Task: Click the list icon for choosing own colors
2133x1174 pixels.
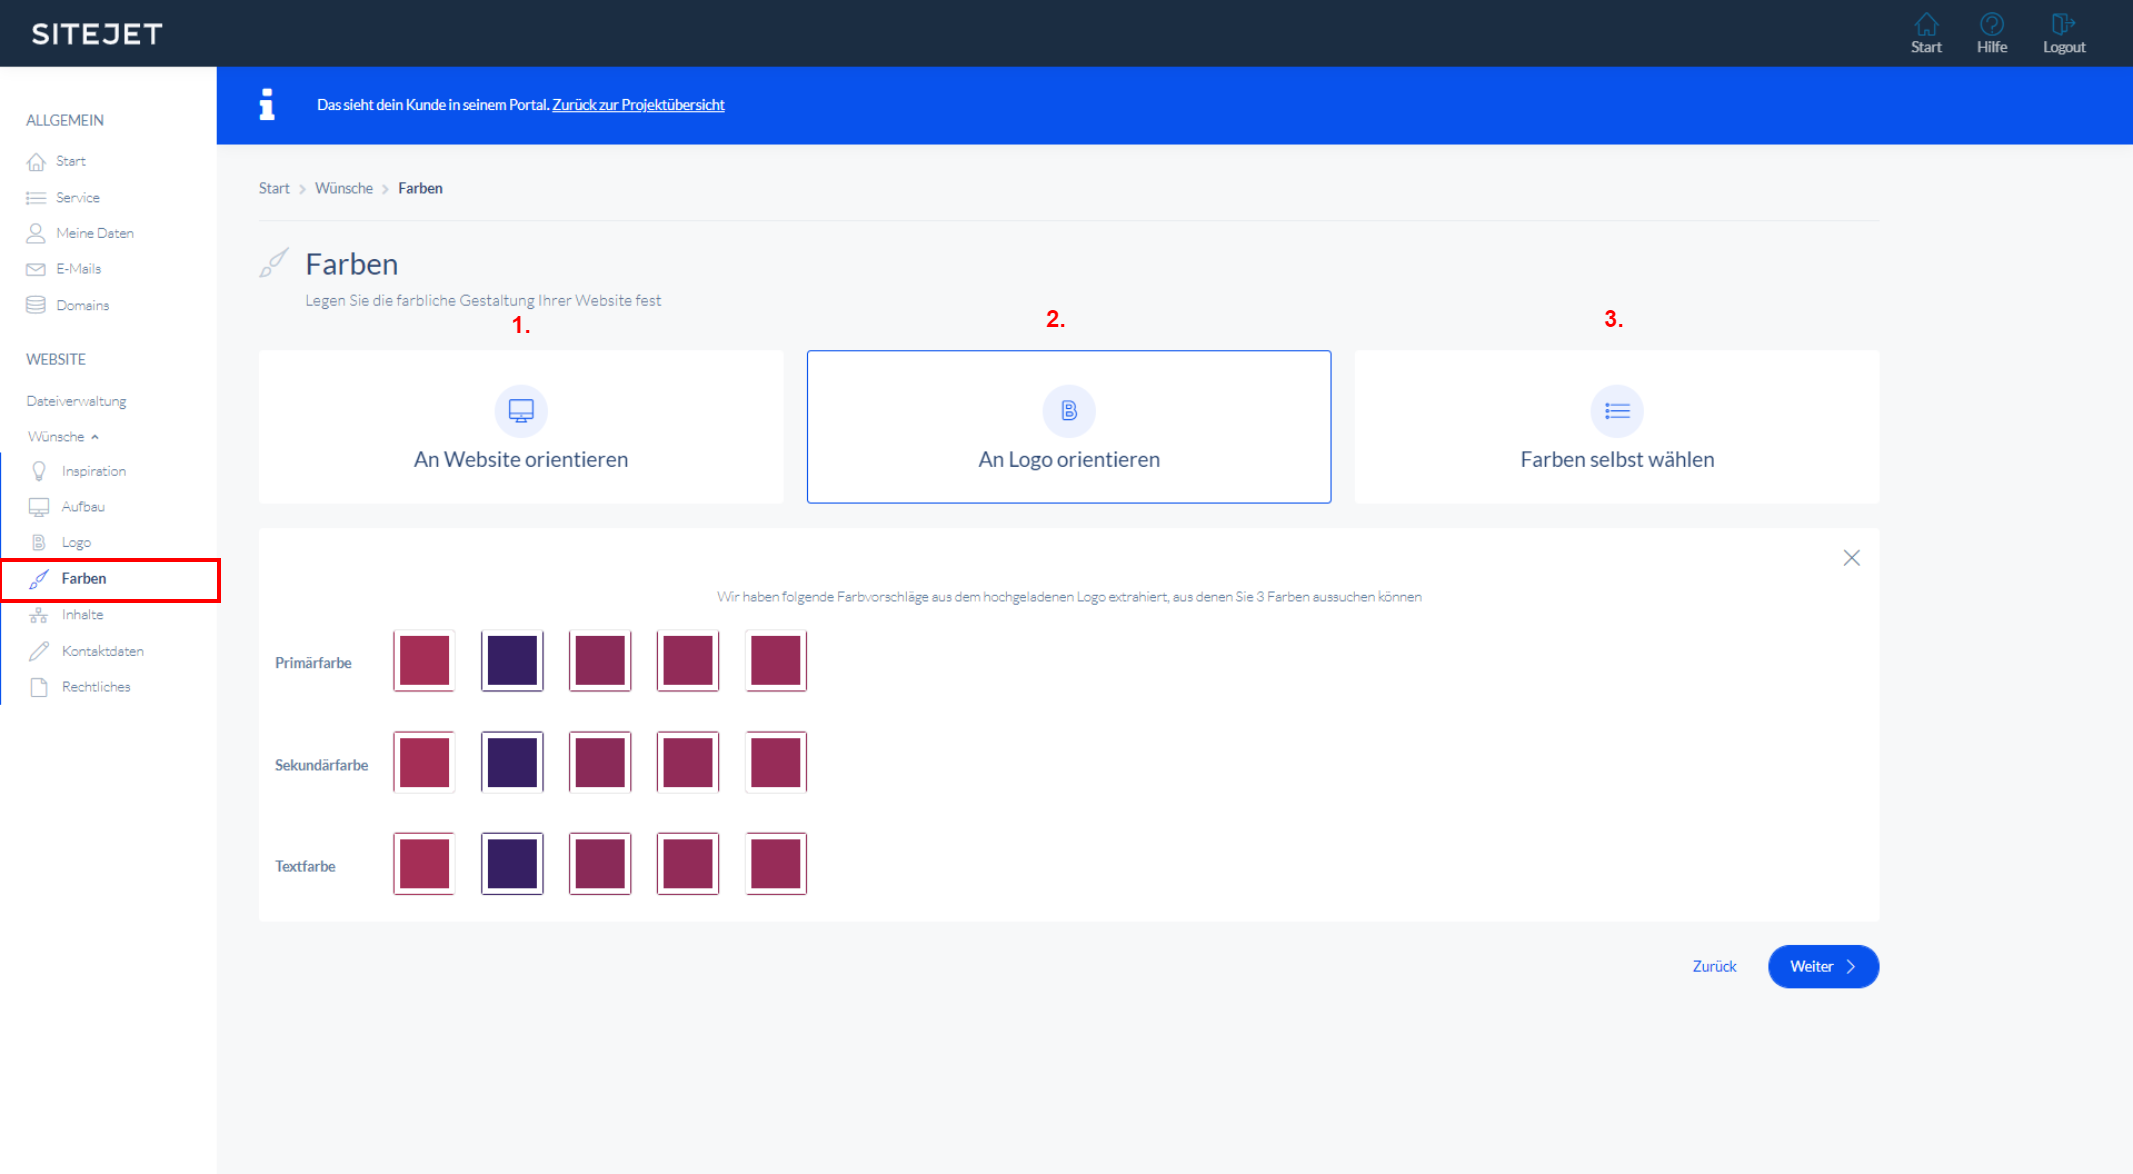Action: 1617,411
